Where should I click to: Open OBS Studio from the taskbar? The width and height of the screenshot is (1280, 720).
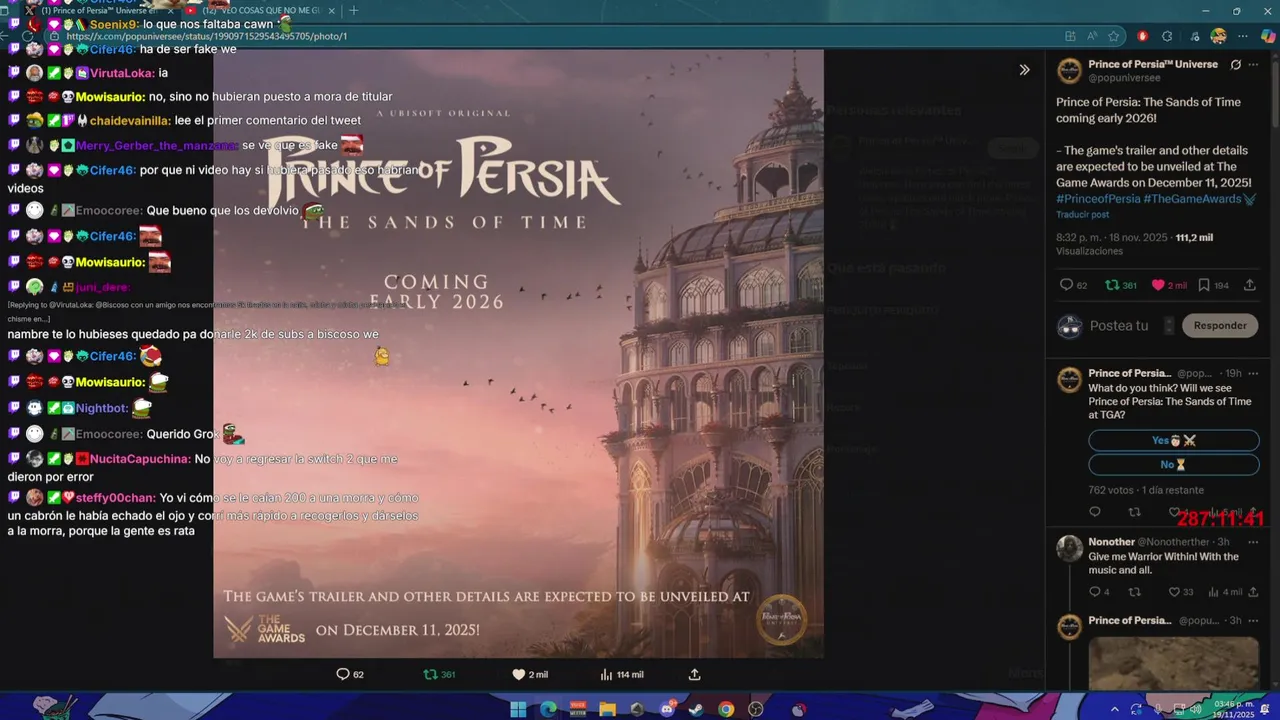tap(756, 710)
